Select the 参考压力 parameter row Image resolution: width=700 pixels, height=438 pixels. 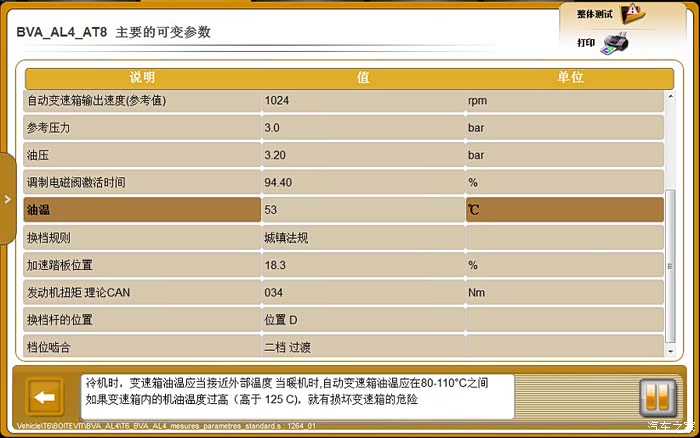tap(142, 128)
